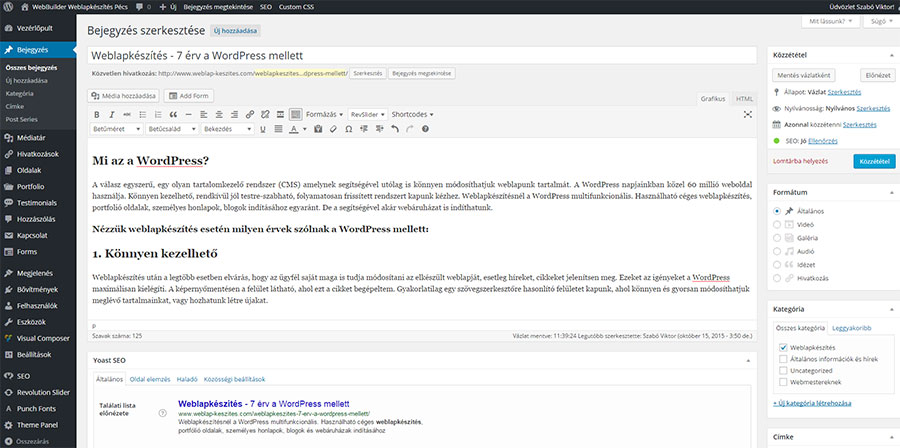Switch to the HTML editor tab
Viewport: 900px width, 448px height.
click(x=744, y=99)
